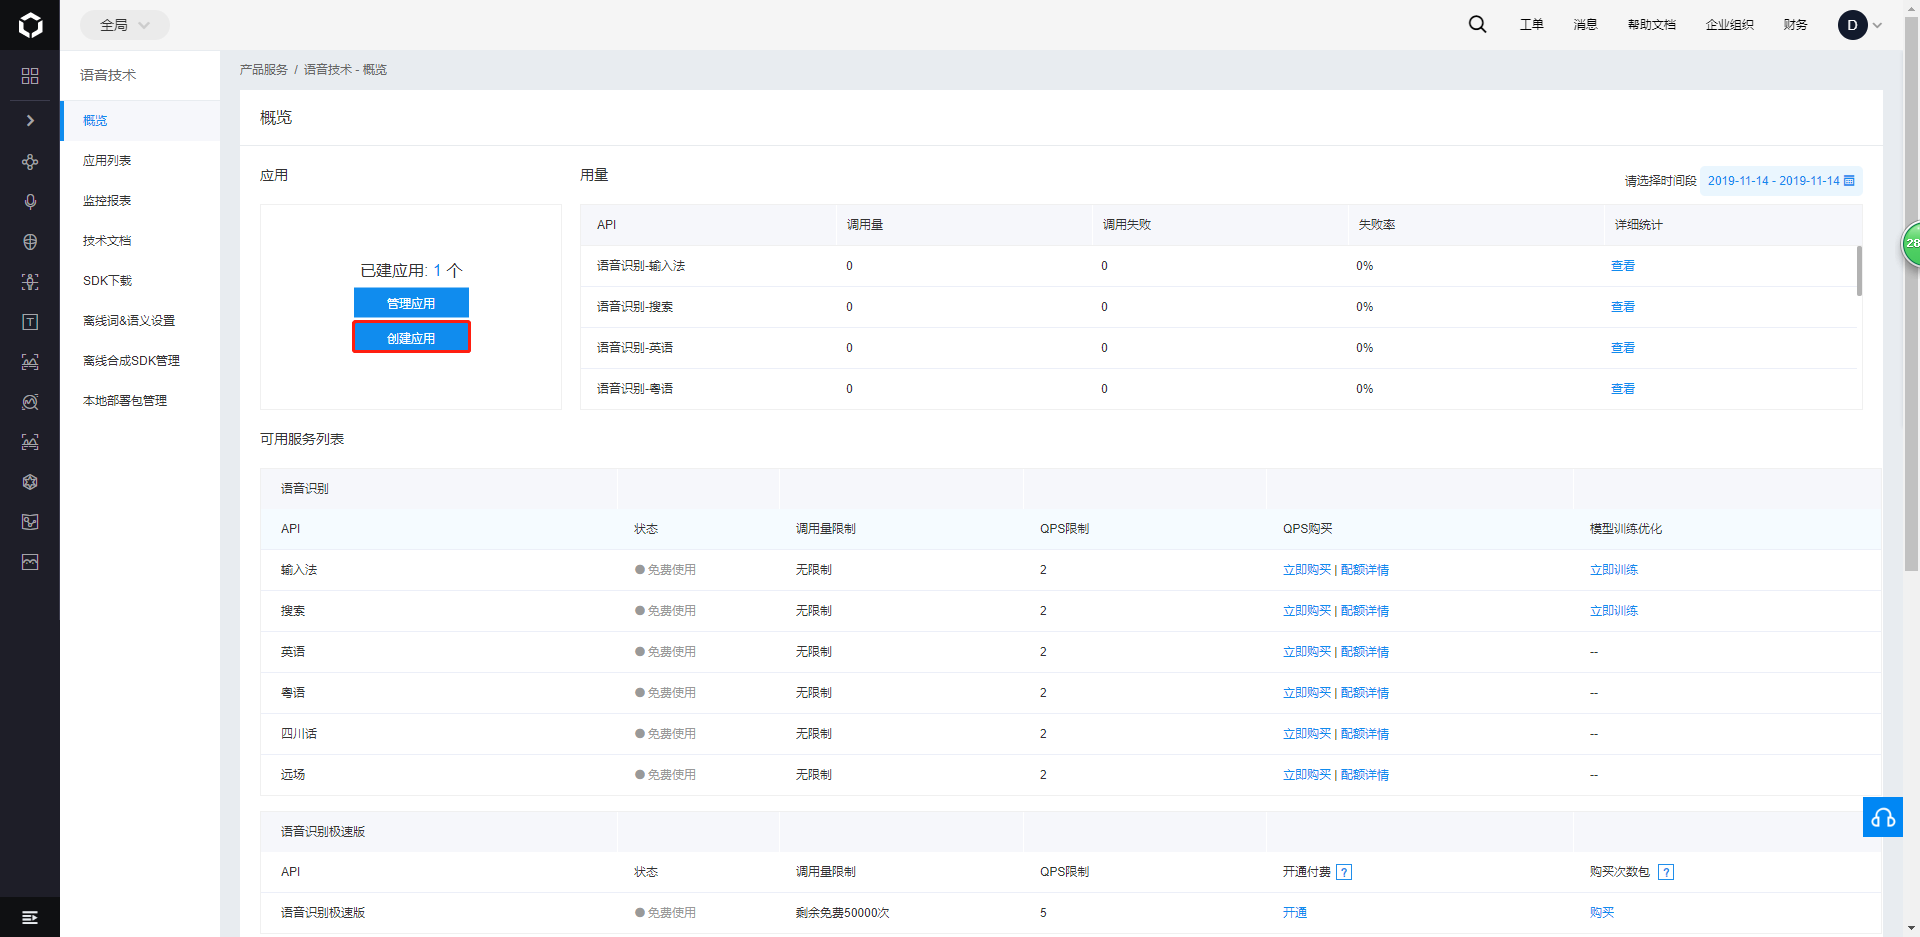Click the 语音技术 sidebar title

click(108, 75)
